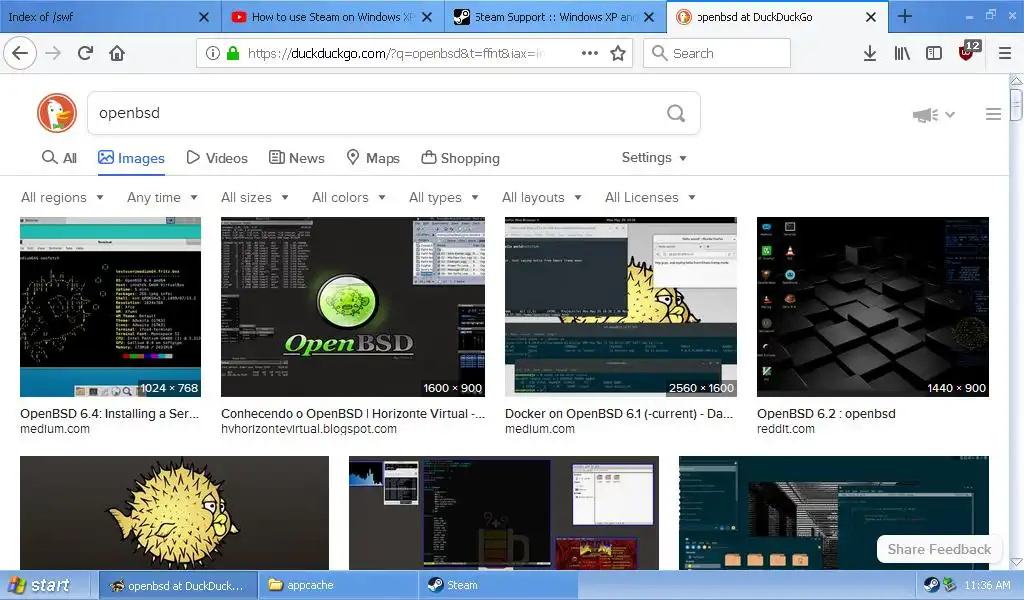Click the Firefox Search box
Image resolution: width=1024 pixels, height=600 pixels.
click(x=716, y=53)
